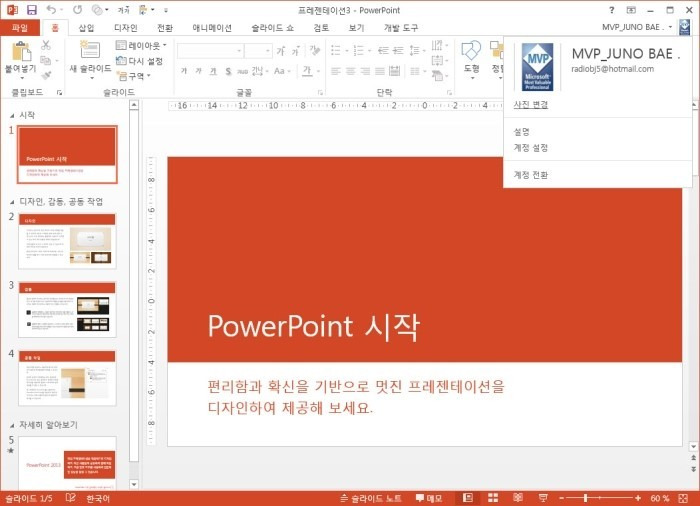Click the Reading View status bar icon
The height and width of the screenshot is (506, 700).
tap(518, 498)
